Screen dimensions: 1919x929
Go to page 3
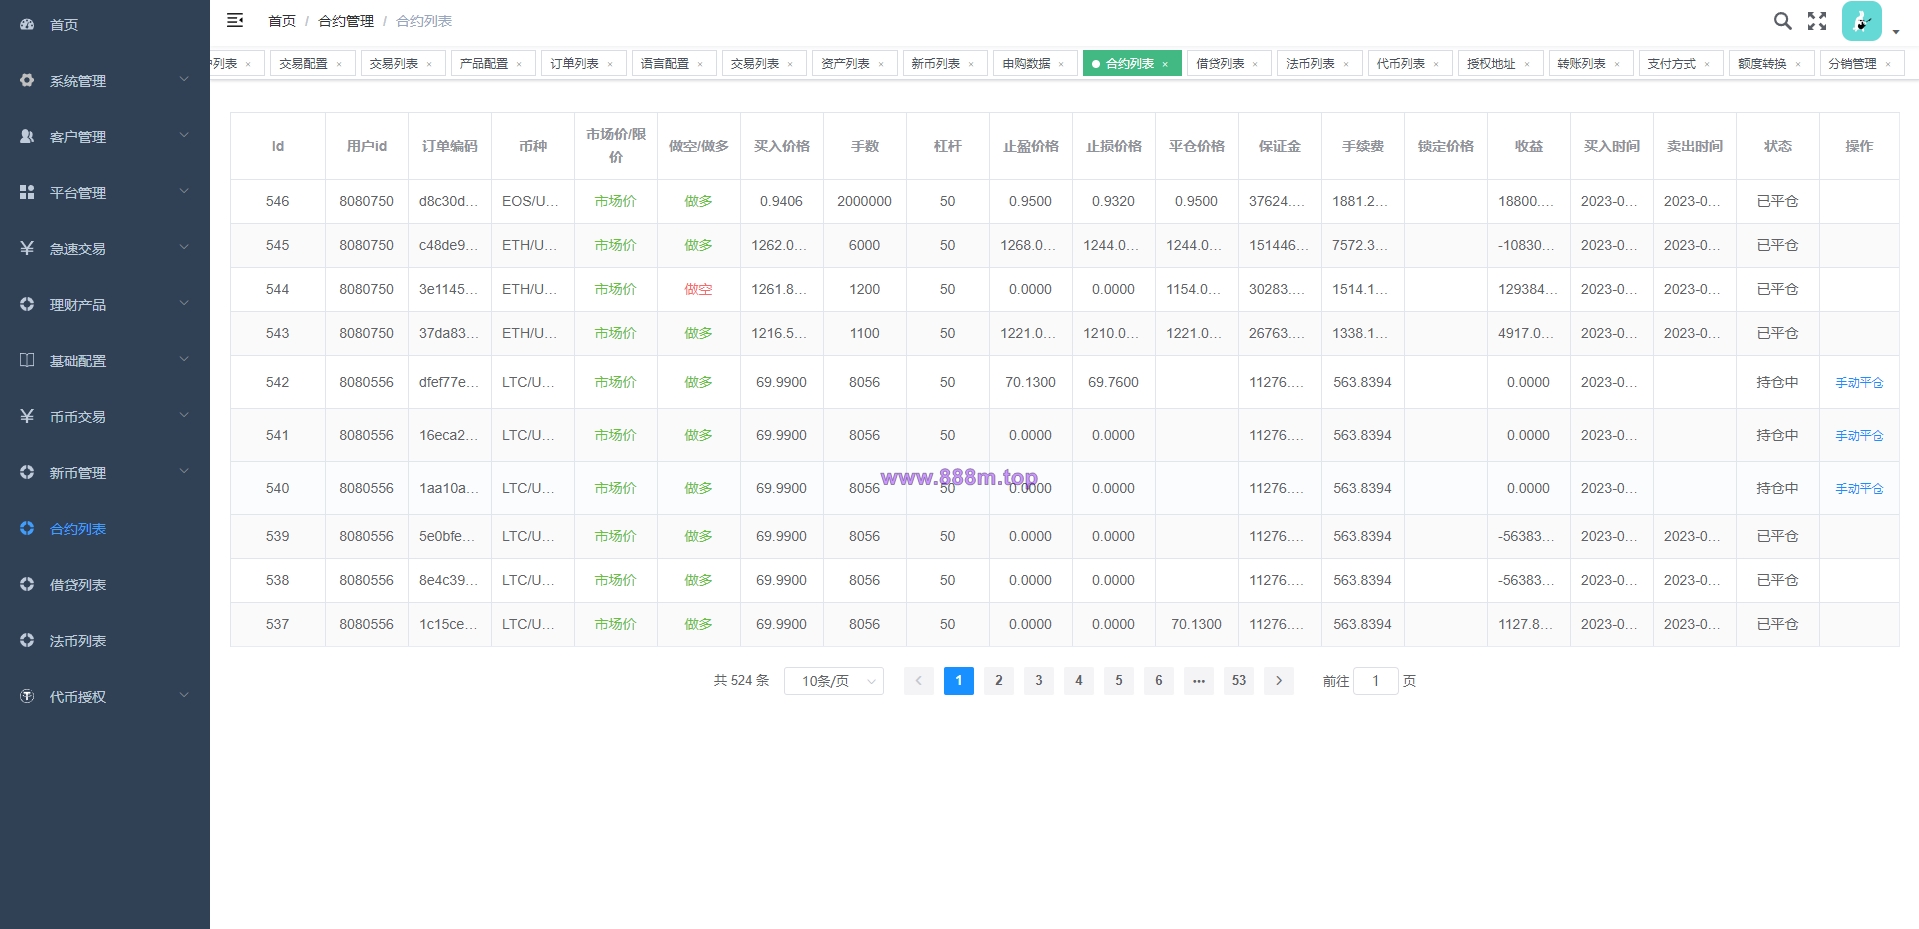1039,681
